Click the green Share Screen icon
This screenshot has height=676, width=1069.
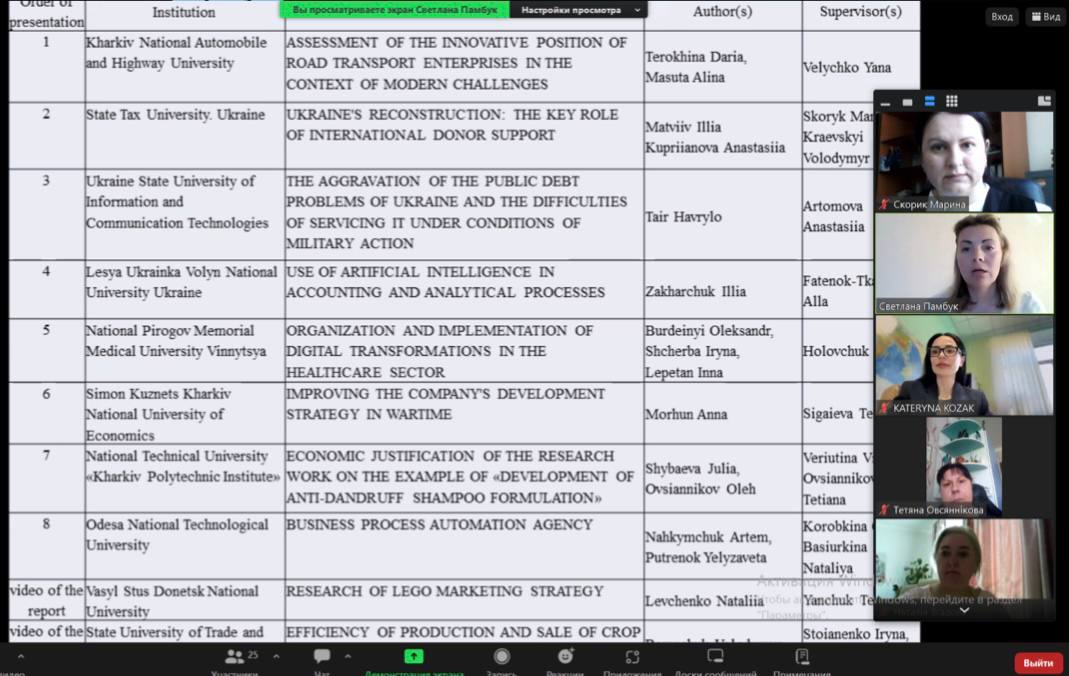(413, 656)
